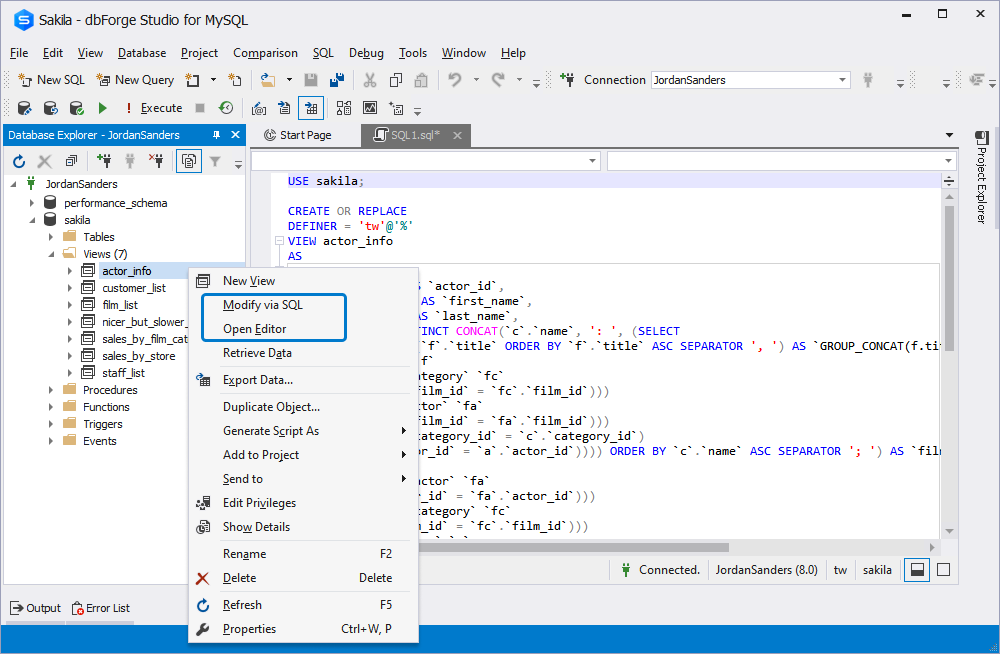Image resolution: width=1000 pixels, height=654 pixels.
Task: Open Generate Script As submenu
Action: click(x=304, y=431)
